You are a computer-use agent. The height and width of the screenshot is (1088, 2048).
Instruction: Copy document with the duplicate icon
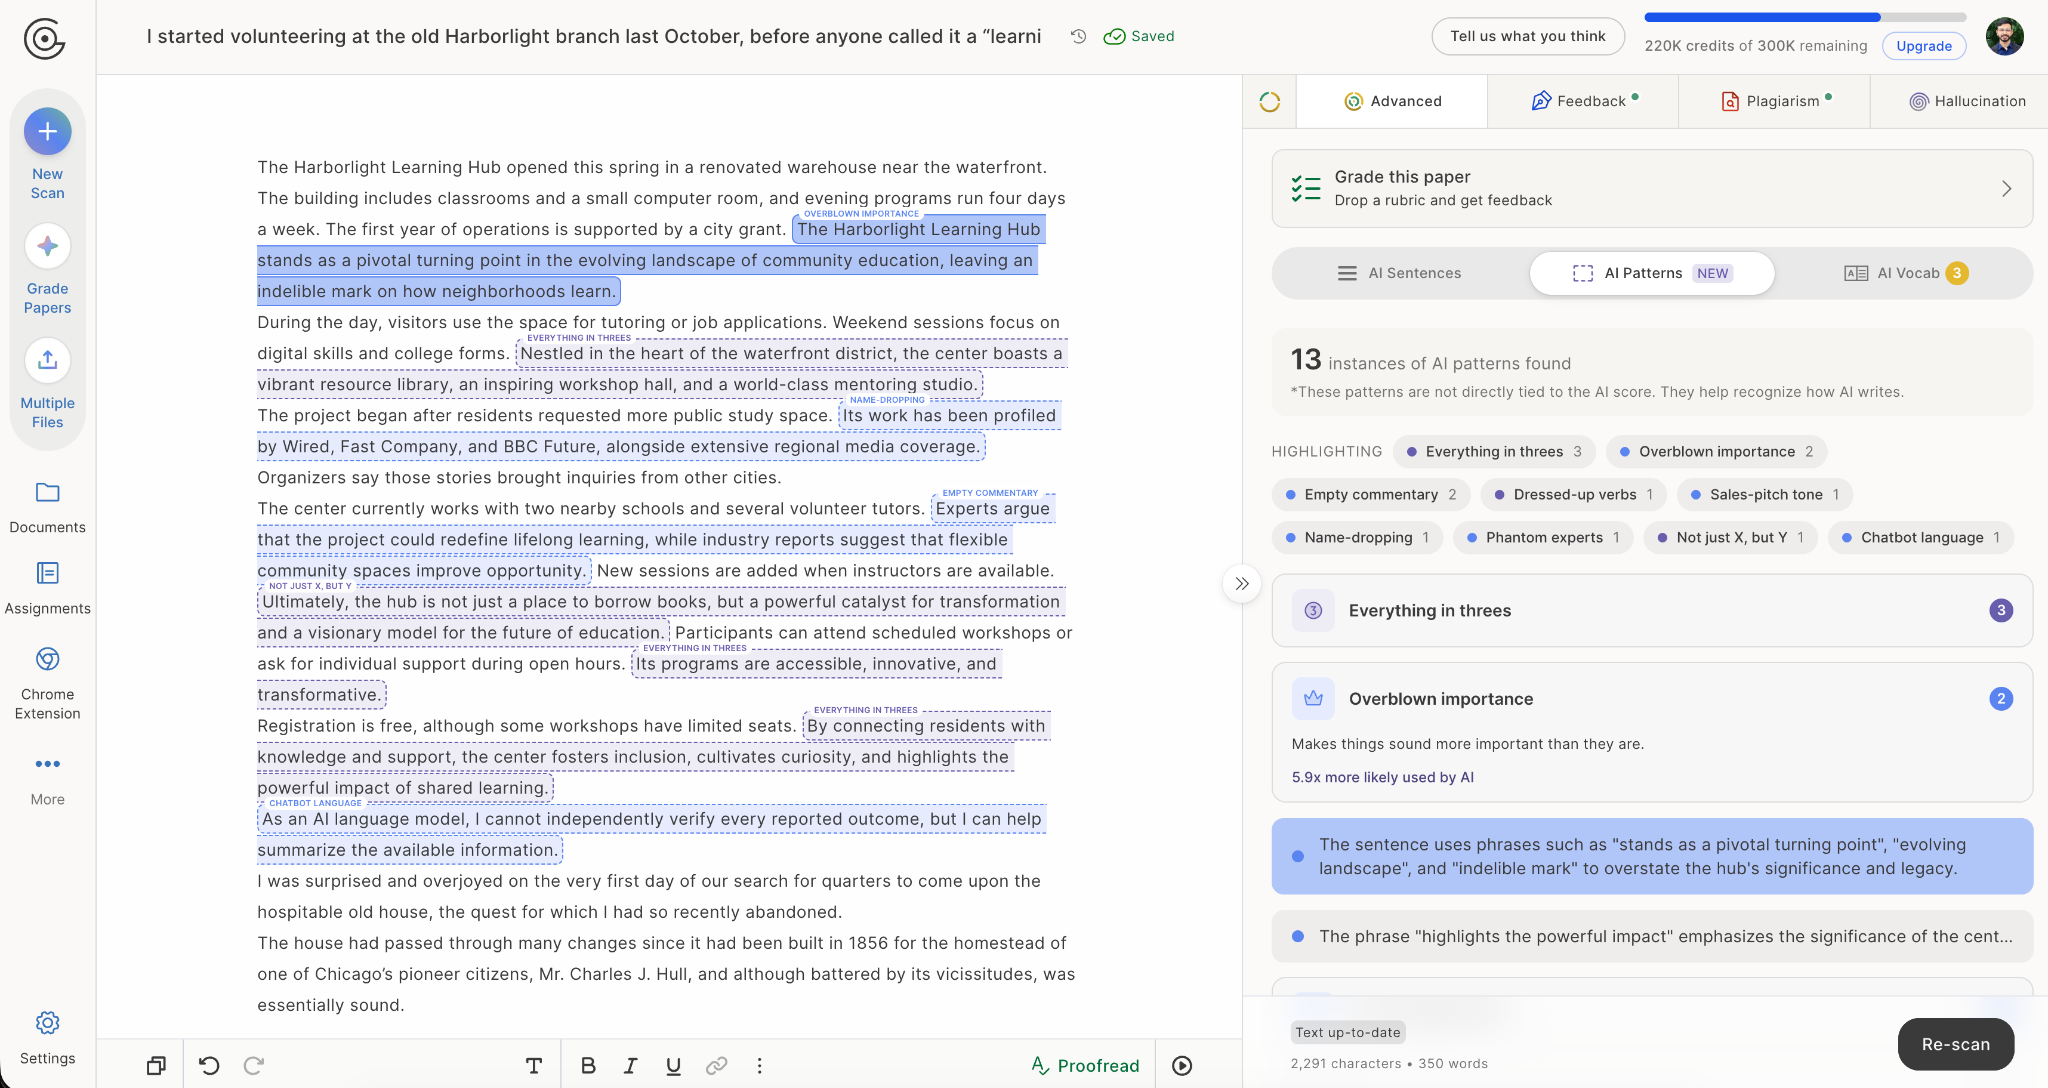click(156, 1066)
